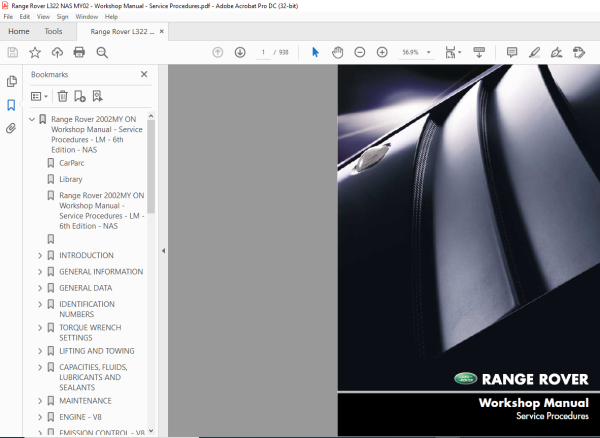Open the zoom percentage dropdown

click(429, 52)
